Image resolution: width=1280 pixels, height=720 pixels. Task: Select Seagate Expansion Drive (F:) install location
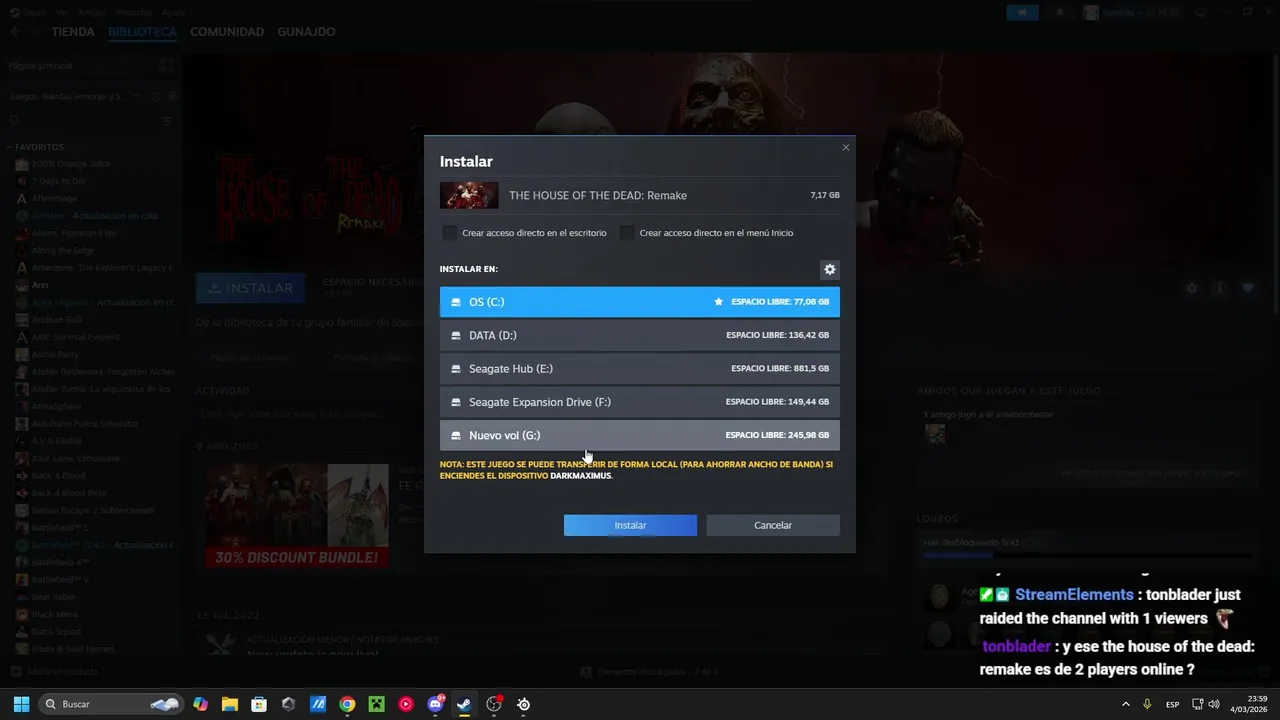(640, 402)
